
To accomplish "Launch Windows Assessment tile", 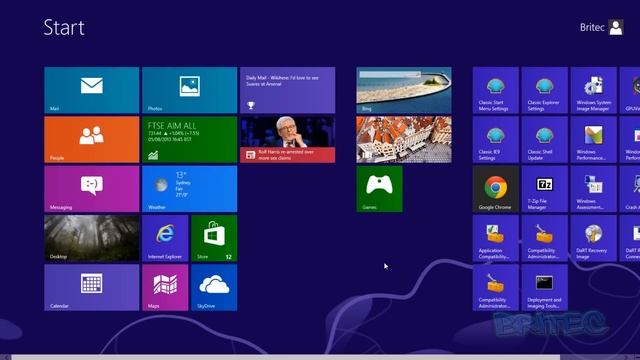I will tap(593, 189).
